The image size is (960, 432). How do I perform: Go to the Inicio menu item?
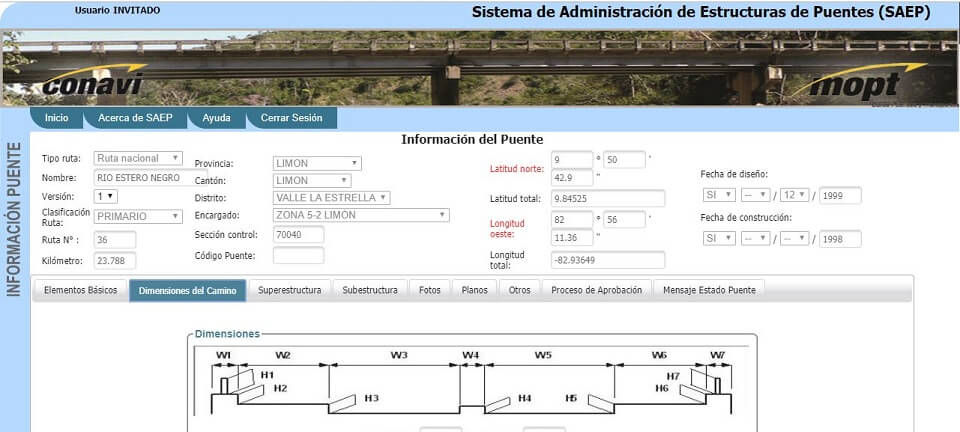point(57,118)
